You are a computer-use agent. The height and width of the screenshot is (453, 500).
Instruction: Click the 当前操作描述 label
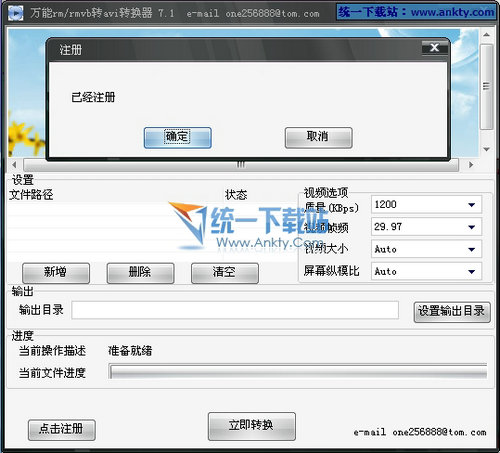tap(52, 351)
